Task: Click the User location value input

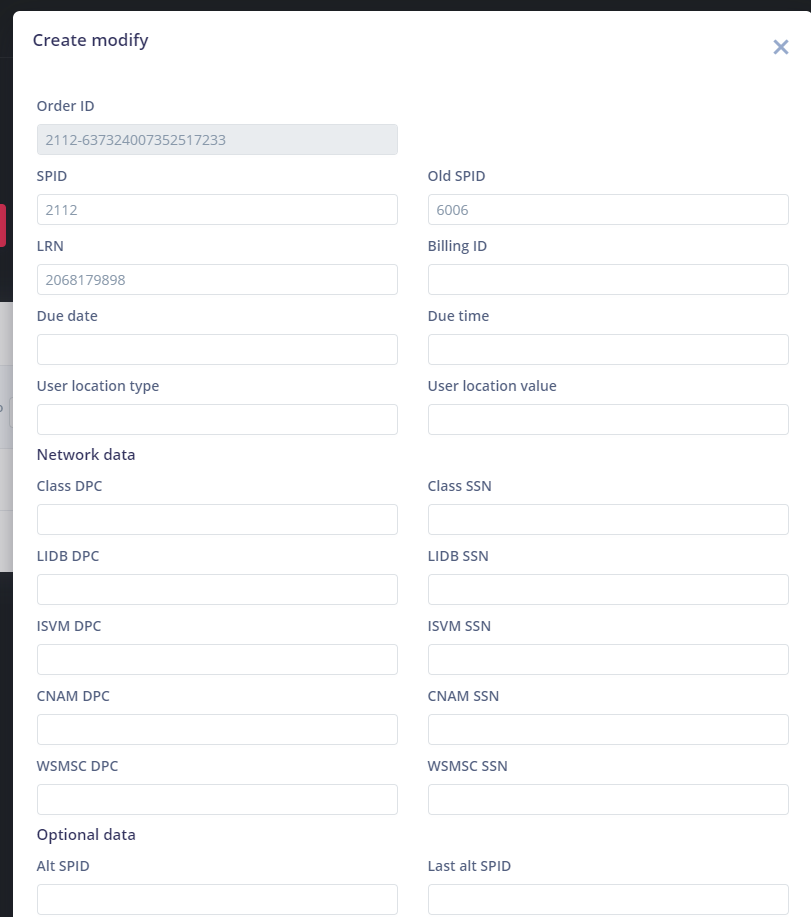Action: [608, 420]
